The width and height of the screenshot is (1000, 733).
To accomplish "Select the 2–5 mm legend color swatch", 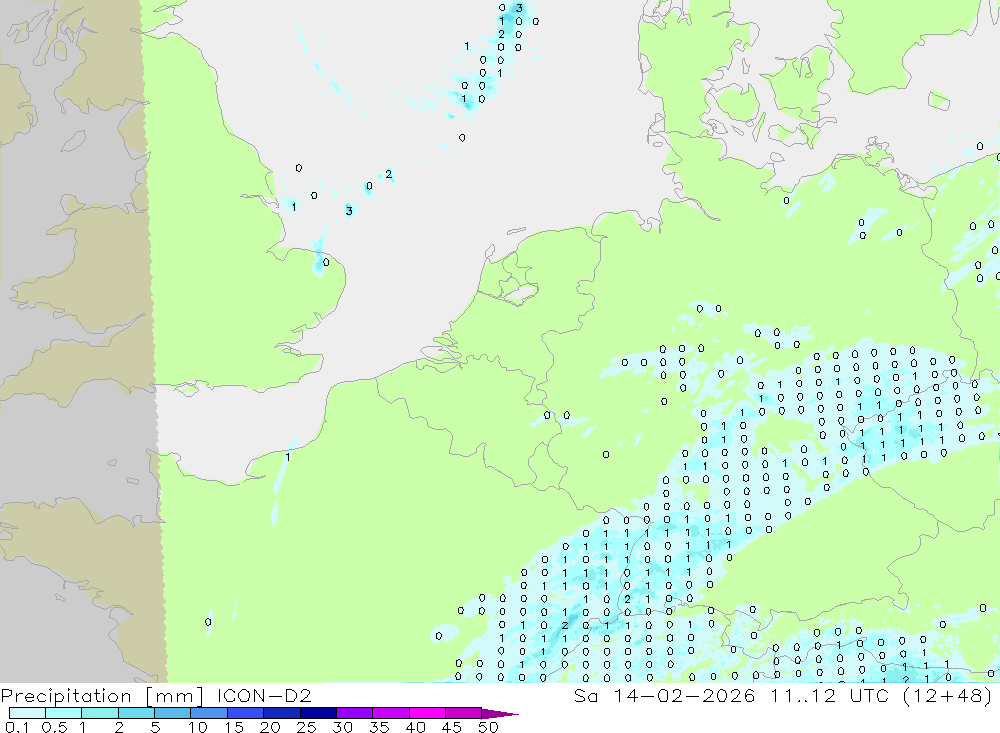I will (x=136, y=713).
